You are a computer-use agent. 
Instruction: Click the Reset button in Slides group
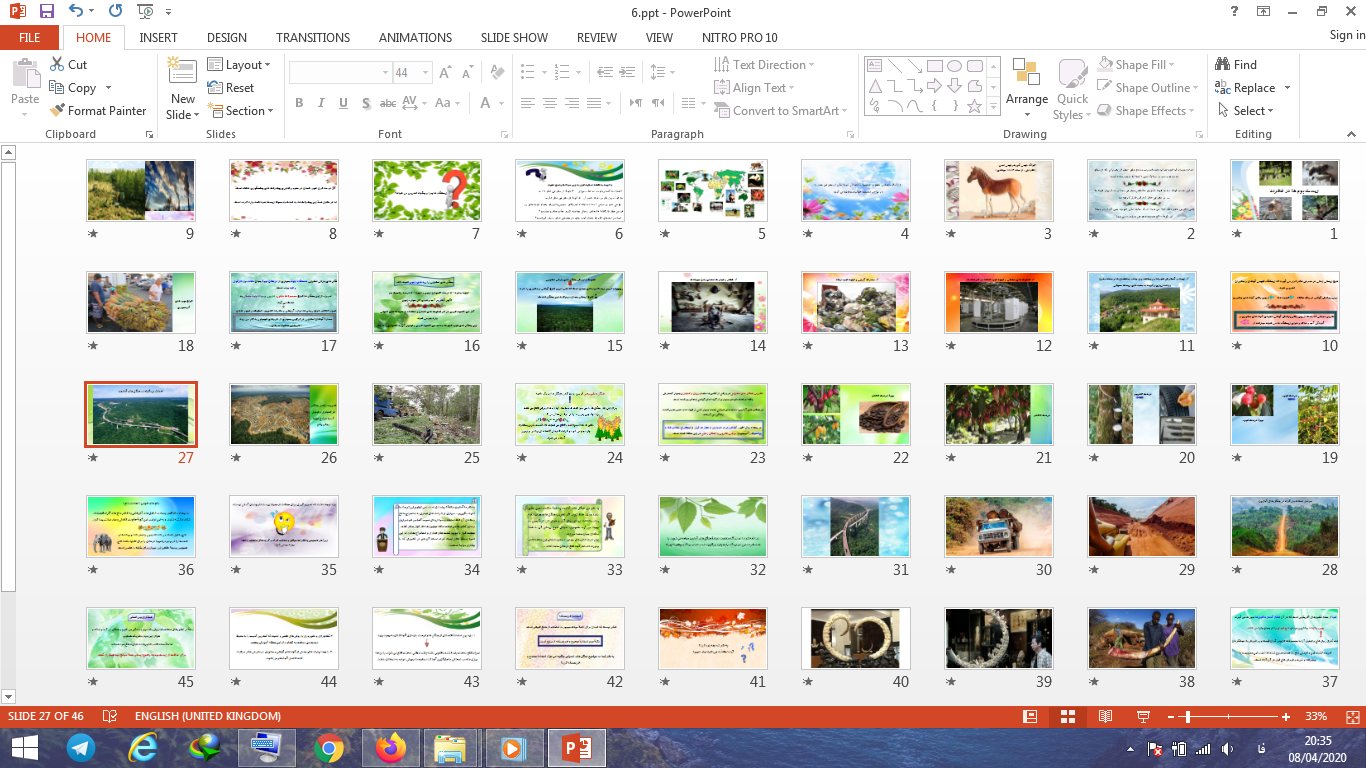[x=231, y=88]
